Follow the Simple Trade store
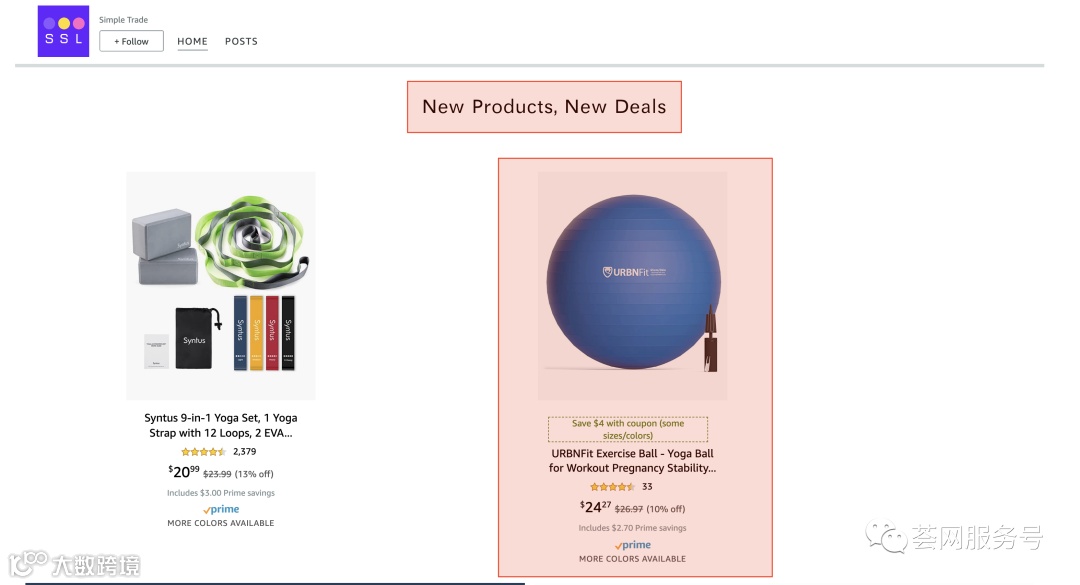The image size is (1080, 585). point(131,41)
